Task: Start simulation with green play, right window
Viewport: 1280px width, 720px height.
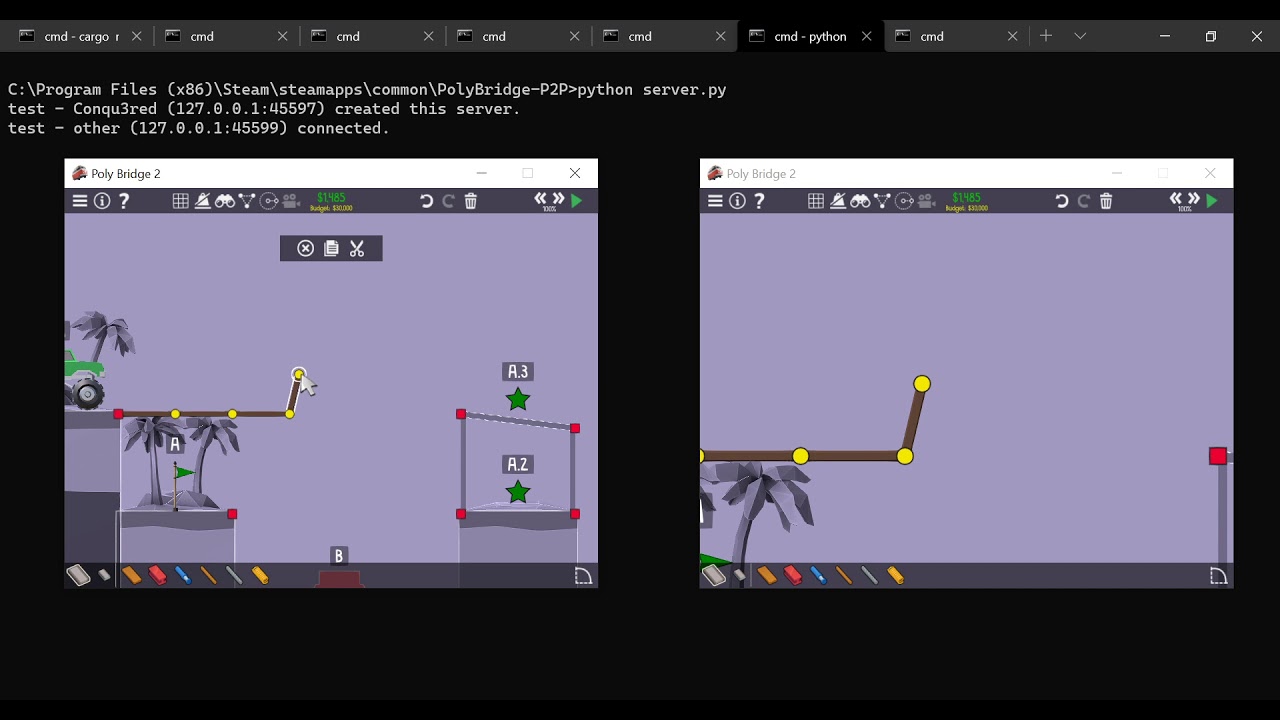Action: pyautogui.click(x=1213, y=201)
